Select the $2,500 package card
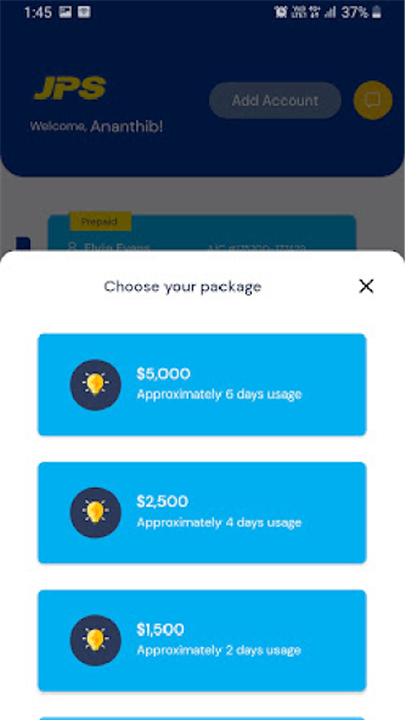 pos(202,512)
